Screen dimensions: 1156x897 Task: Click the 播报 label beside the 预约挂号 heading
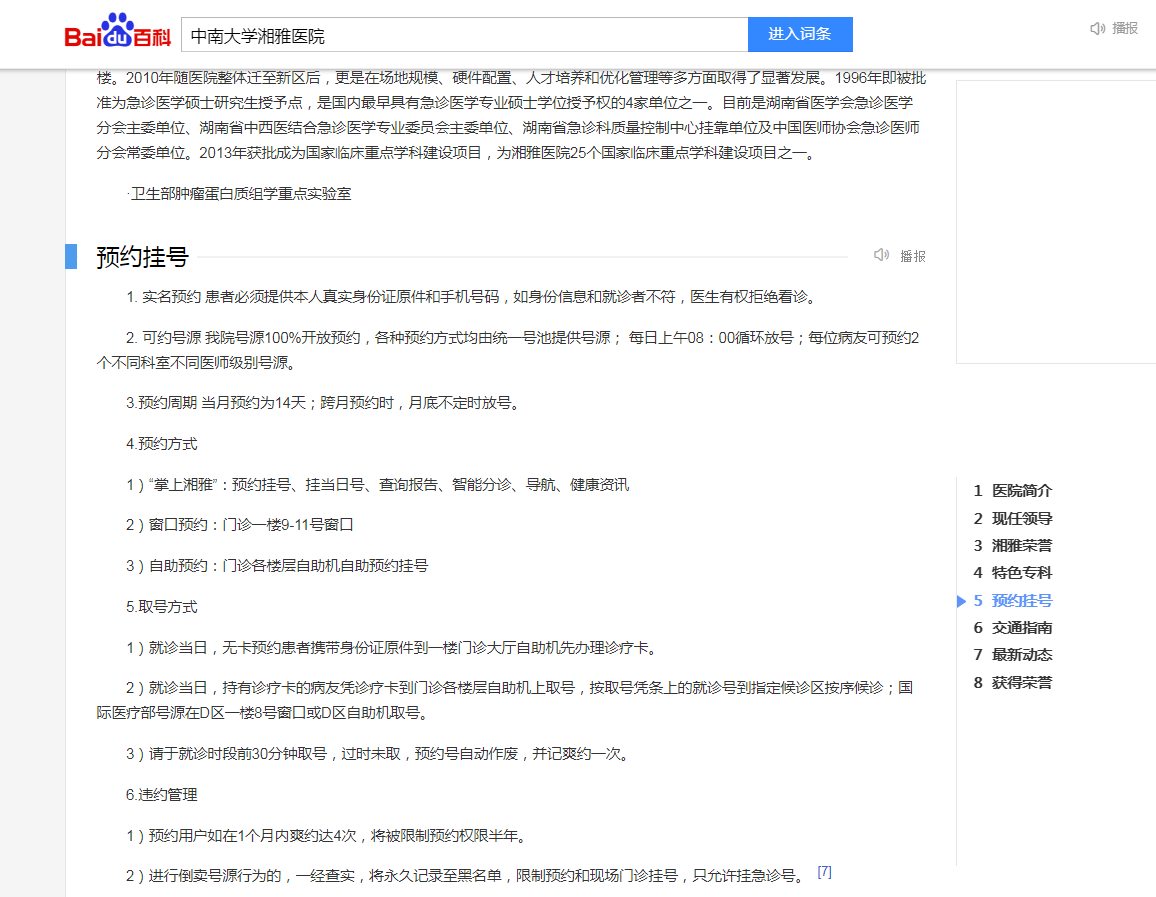[913, 256]
